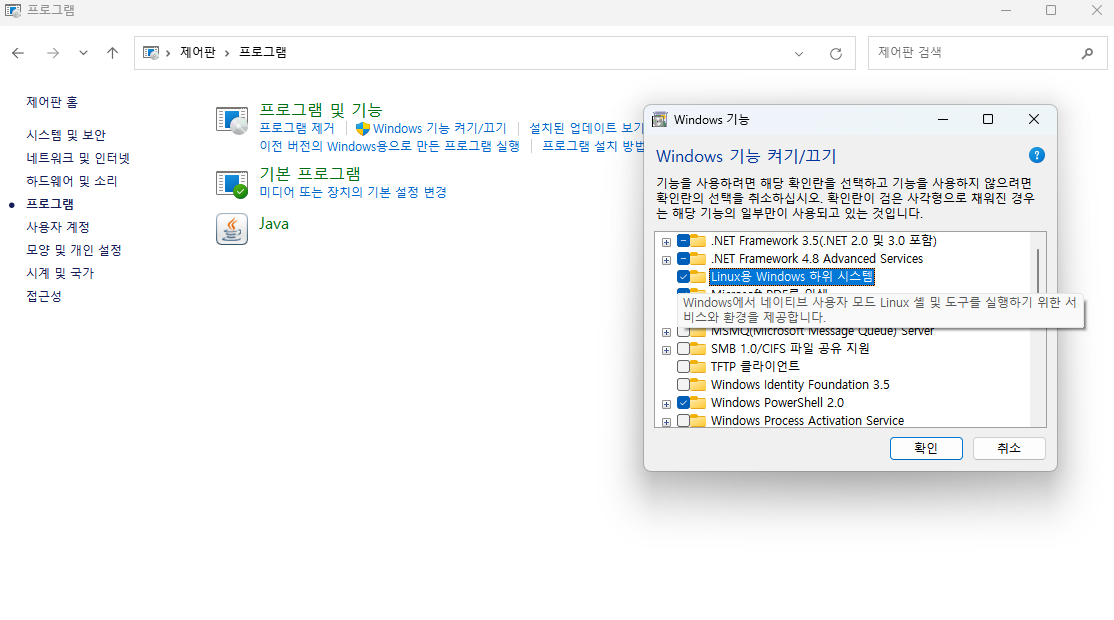The width and height of the screenshot is (1114, 620).
Task: Select 프로그램 in the sidebar
Action: (50, 204)
